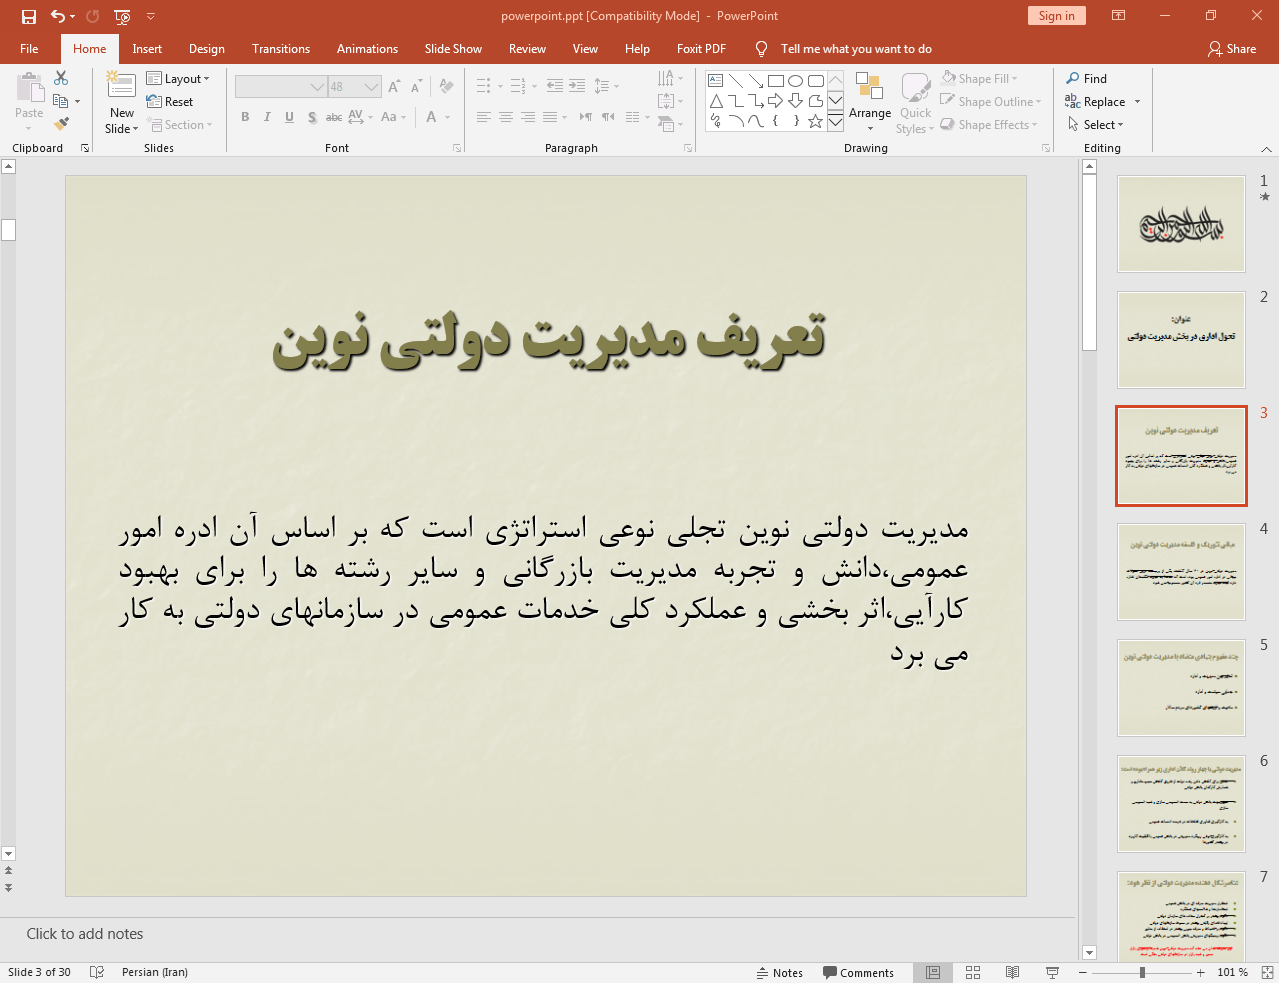Open the spelling check status icon
This screenshot has width=1279, height=983.
tap(97, 972)
